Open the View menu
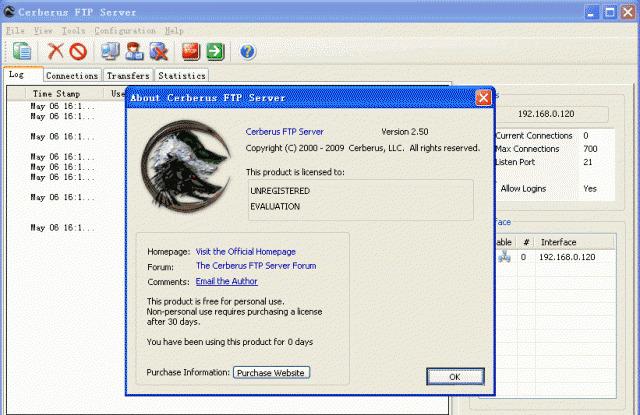Viewport: 640px width, 415px height. pos(43,31)
